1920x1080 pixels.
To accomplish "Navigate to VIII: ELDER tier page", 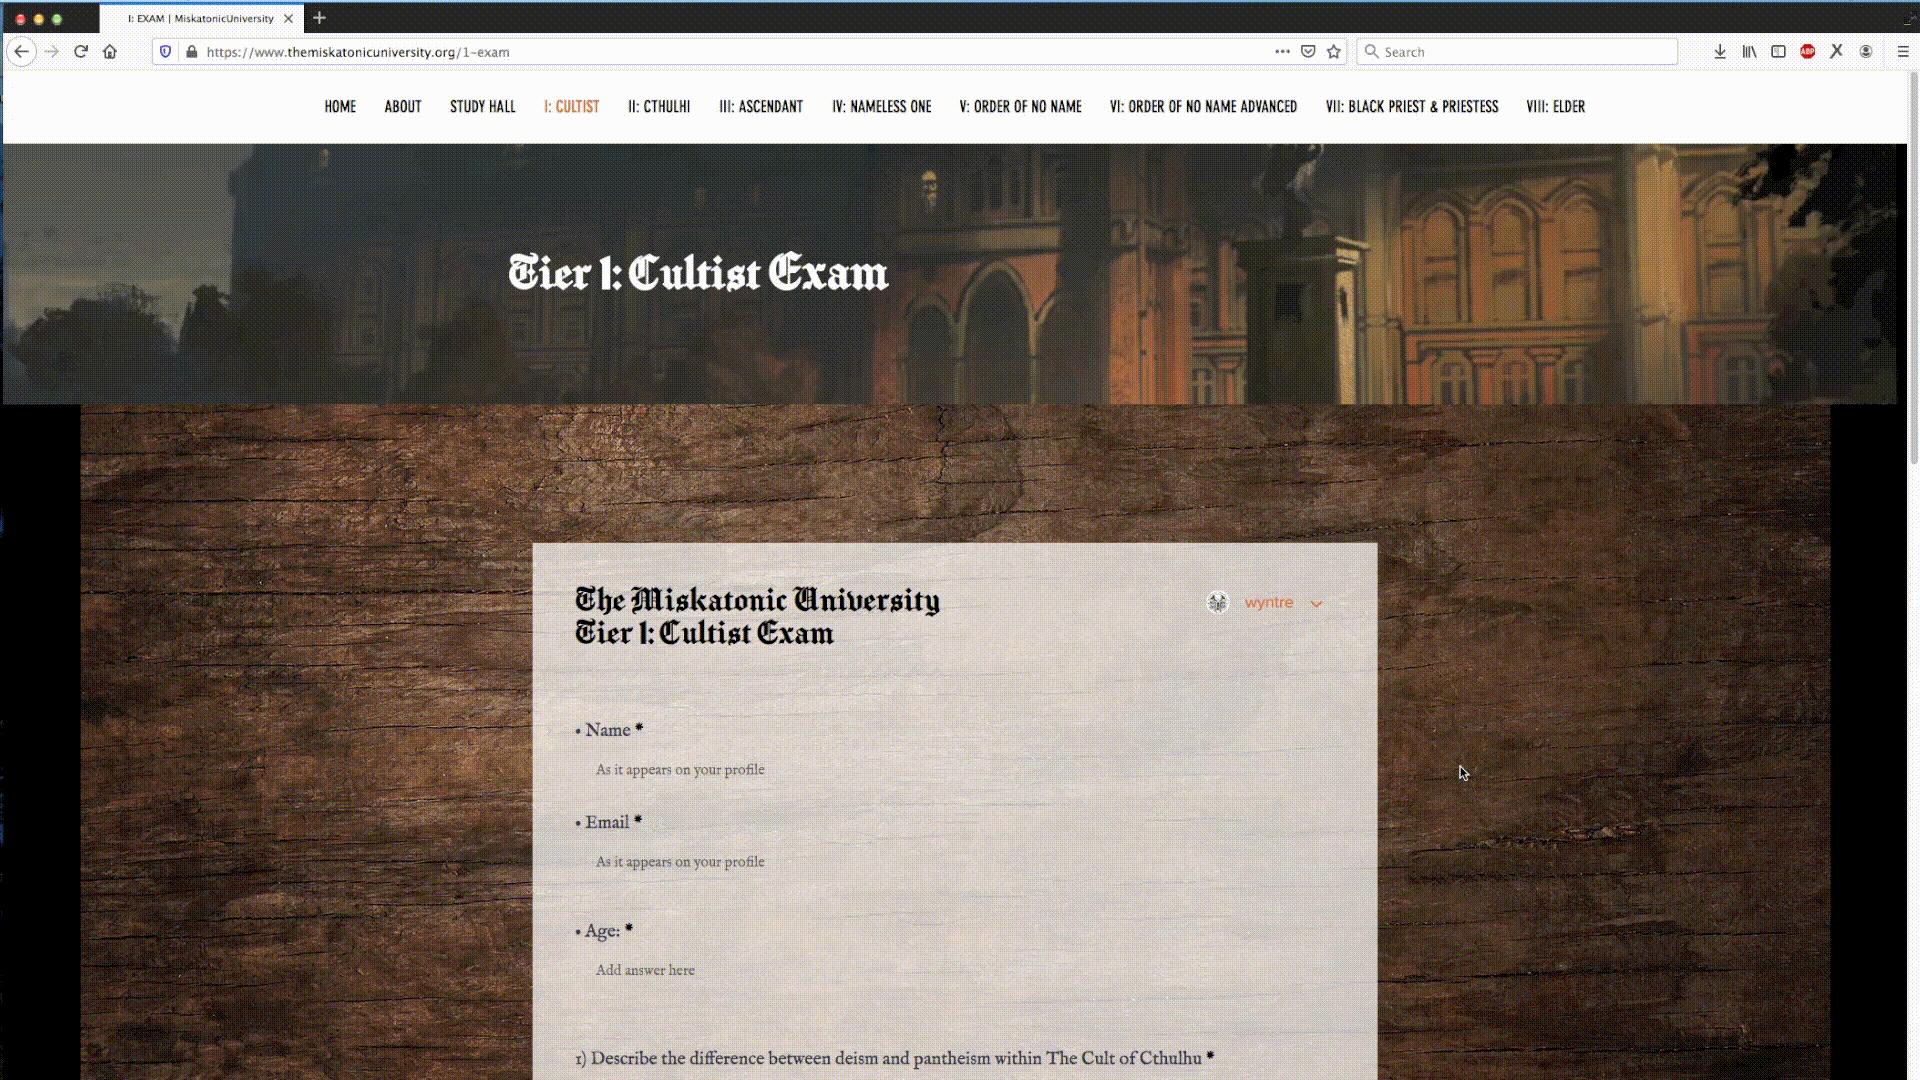I will click(x=1556, y=107).
